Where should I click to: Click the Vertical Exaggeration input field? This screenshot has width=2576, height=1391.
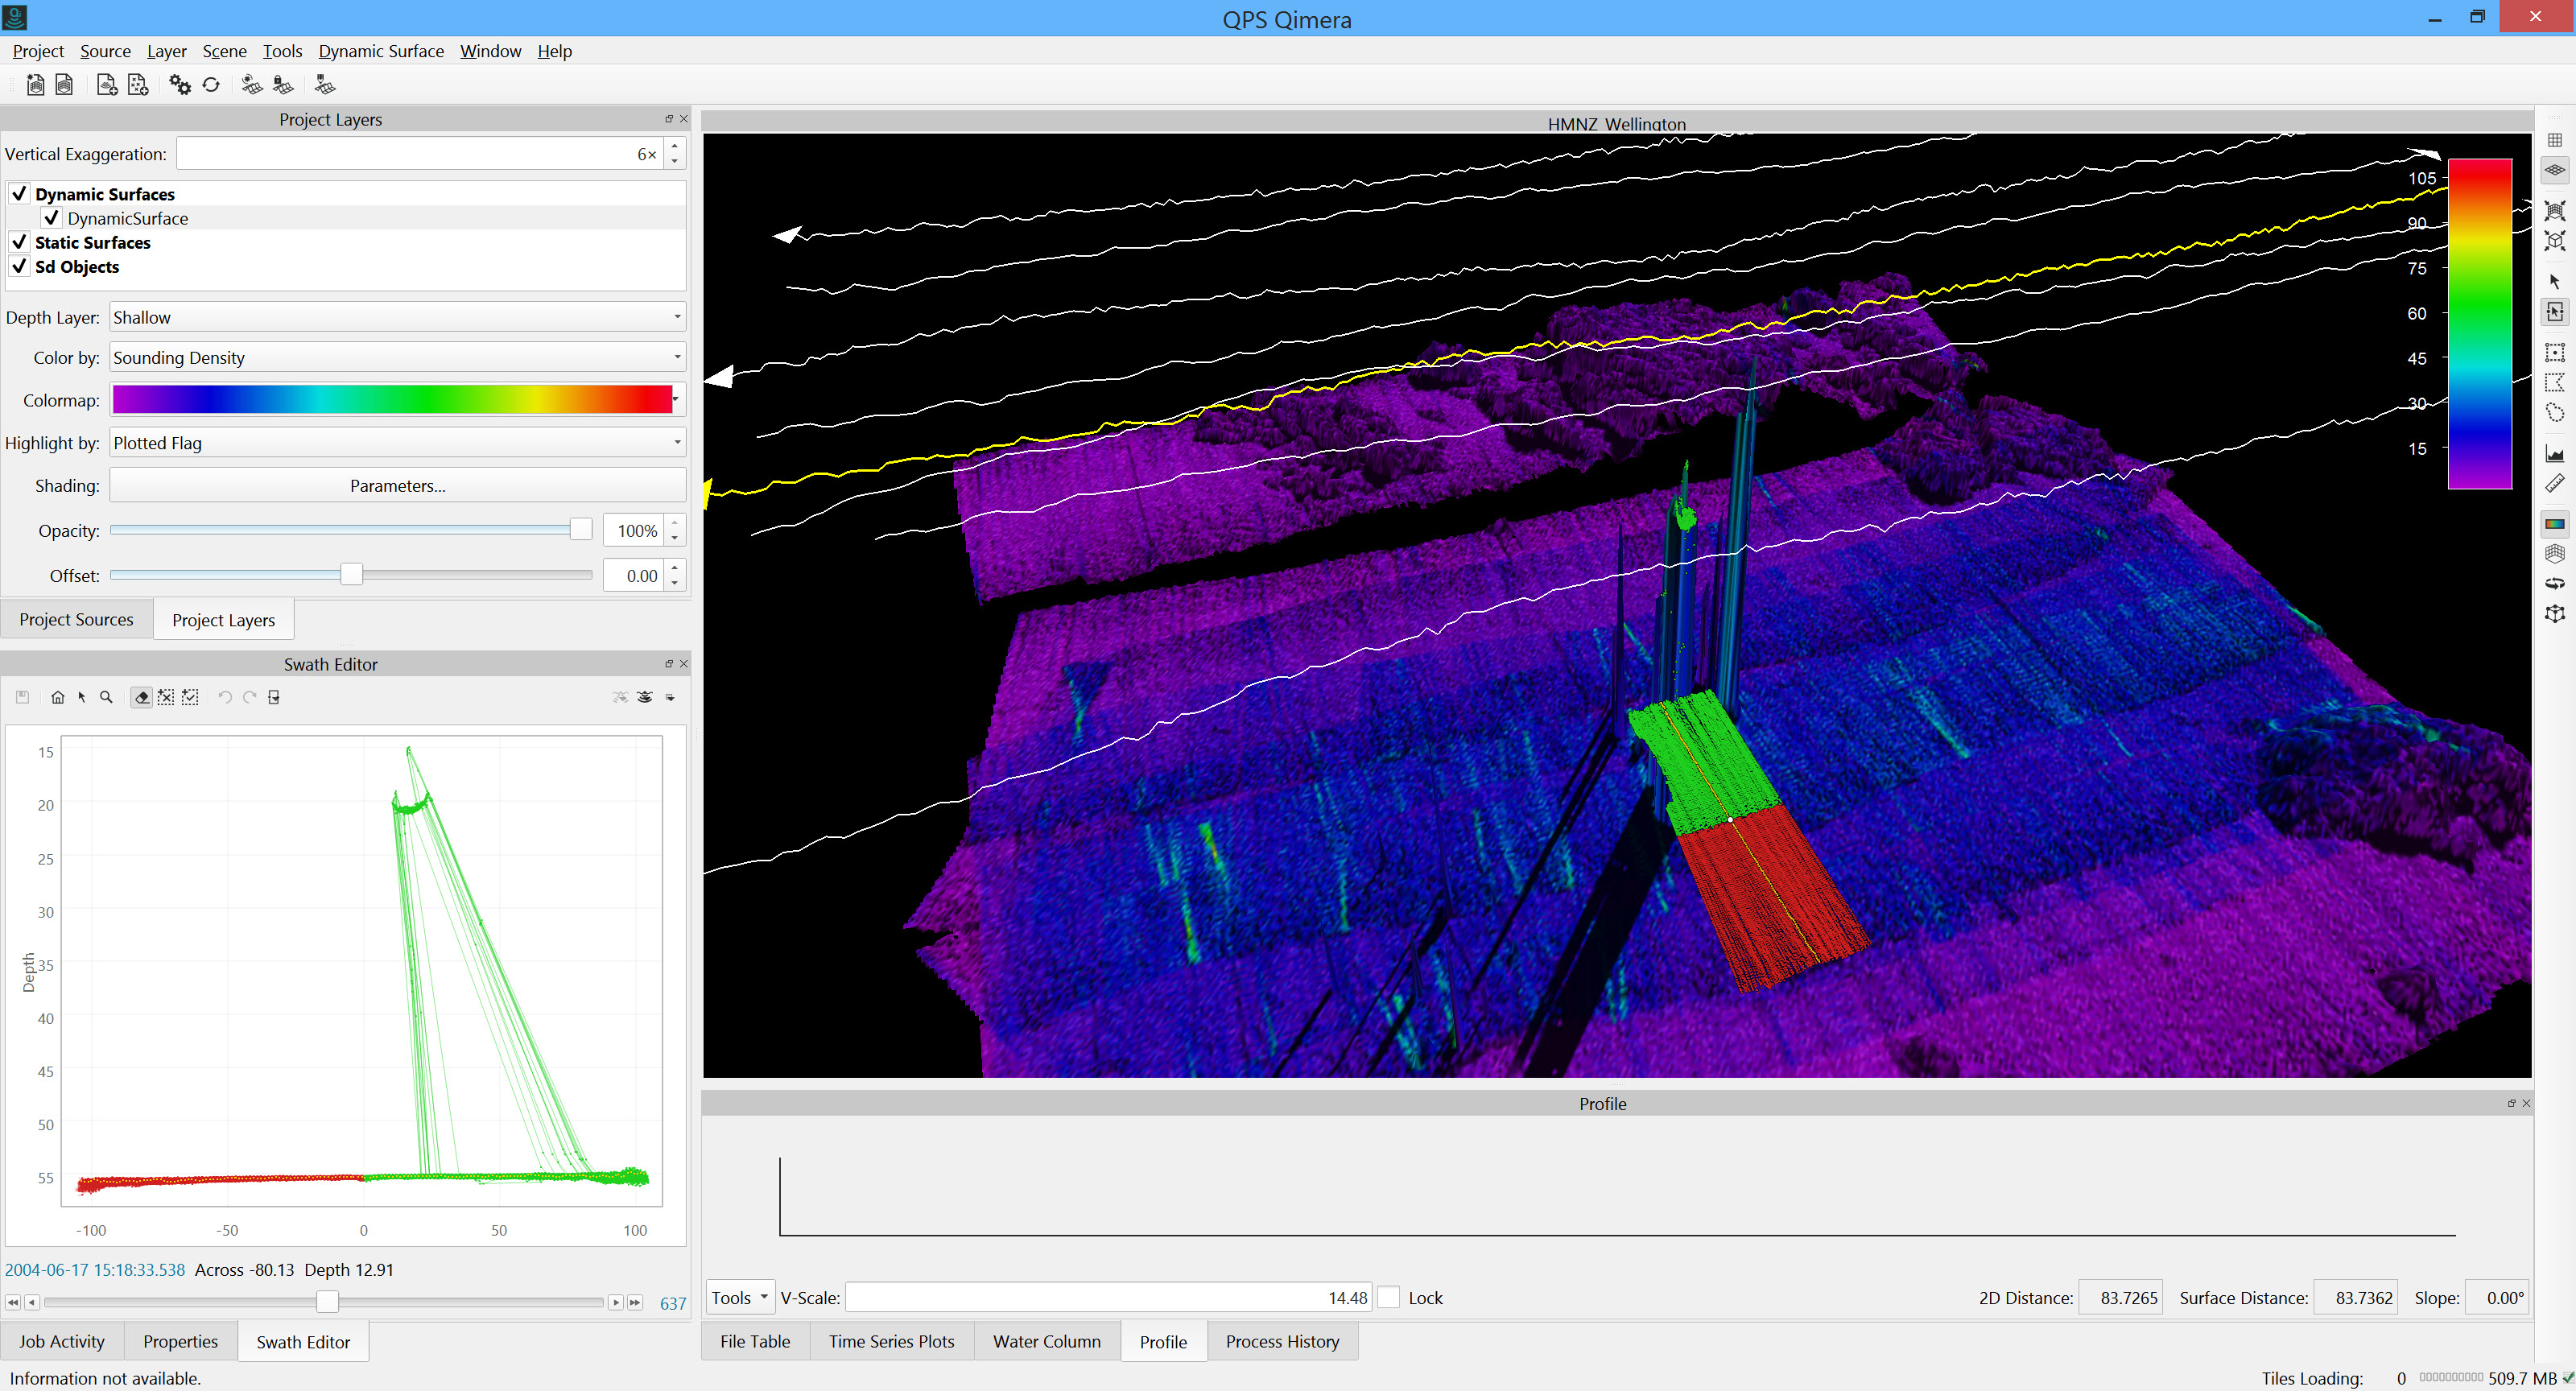(420, 154)
